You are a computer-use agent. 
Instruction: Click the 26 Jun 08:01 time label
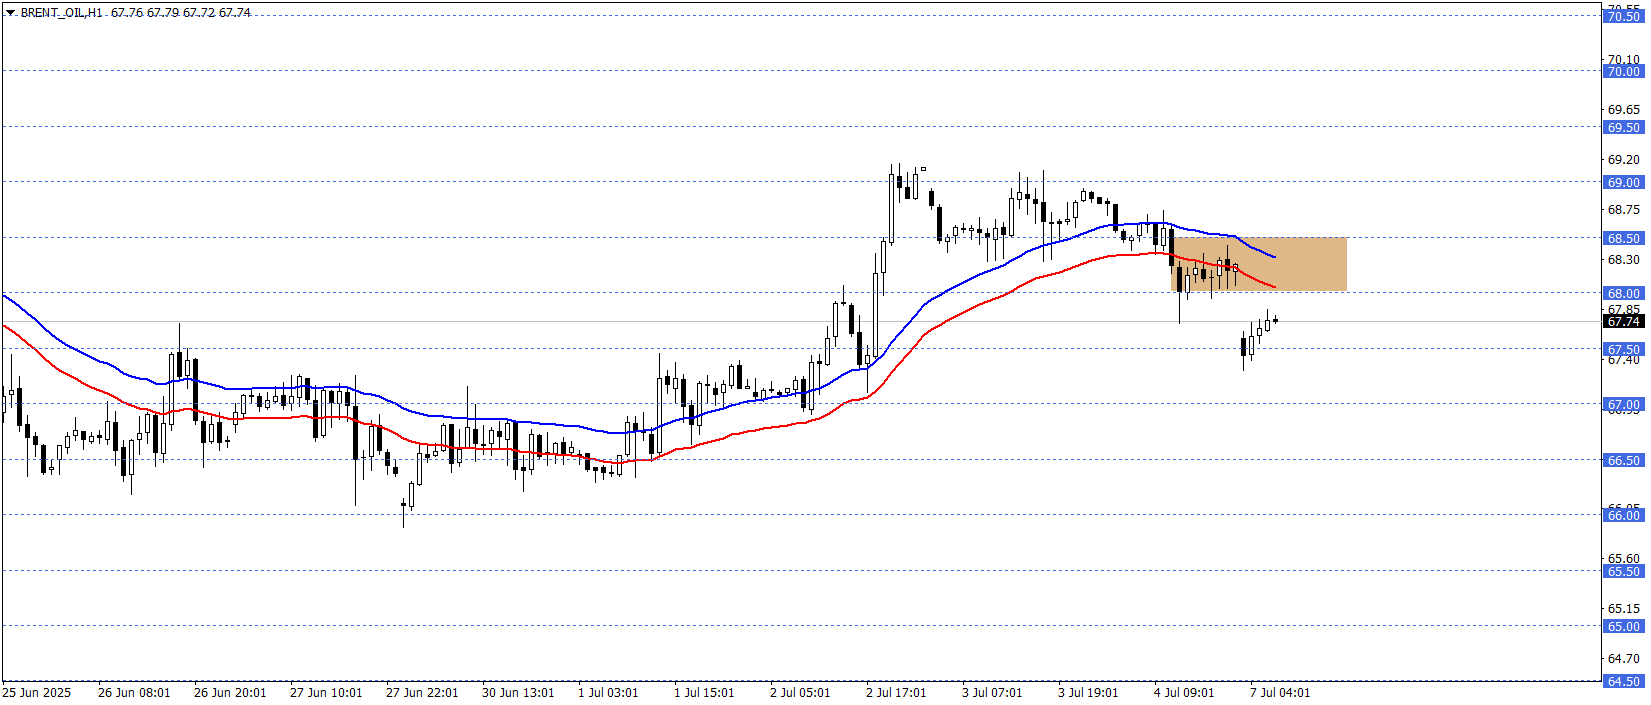click(x=134, y=692)
